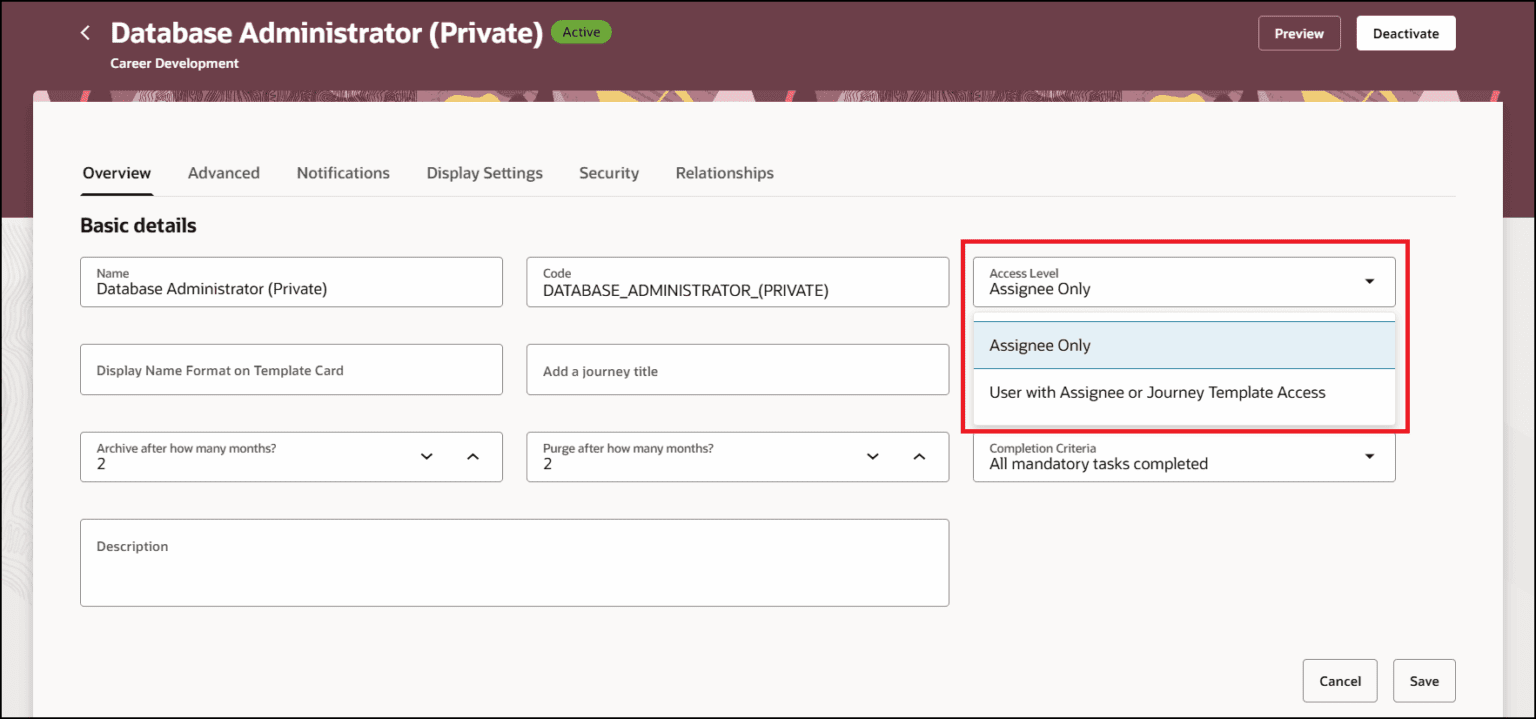The width and height of the screenshot is (1536, 719).
Task: Open the Completion Criteria dropdown
Action: [1369, 456]
